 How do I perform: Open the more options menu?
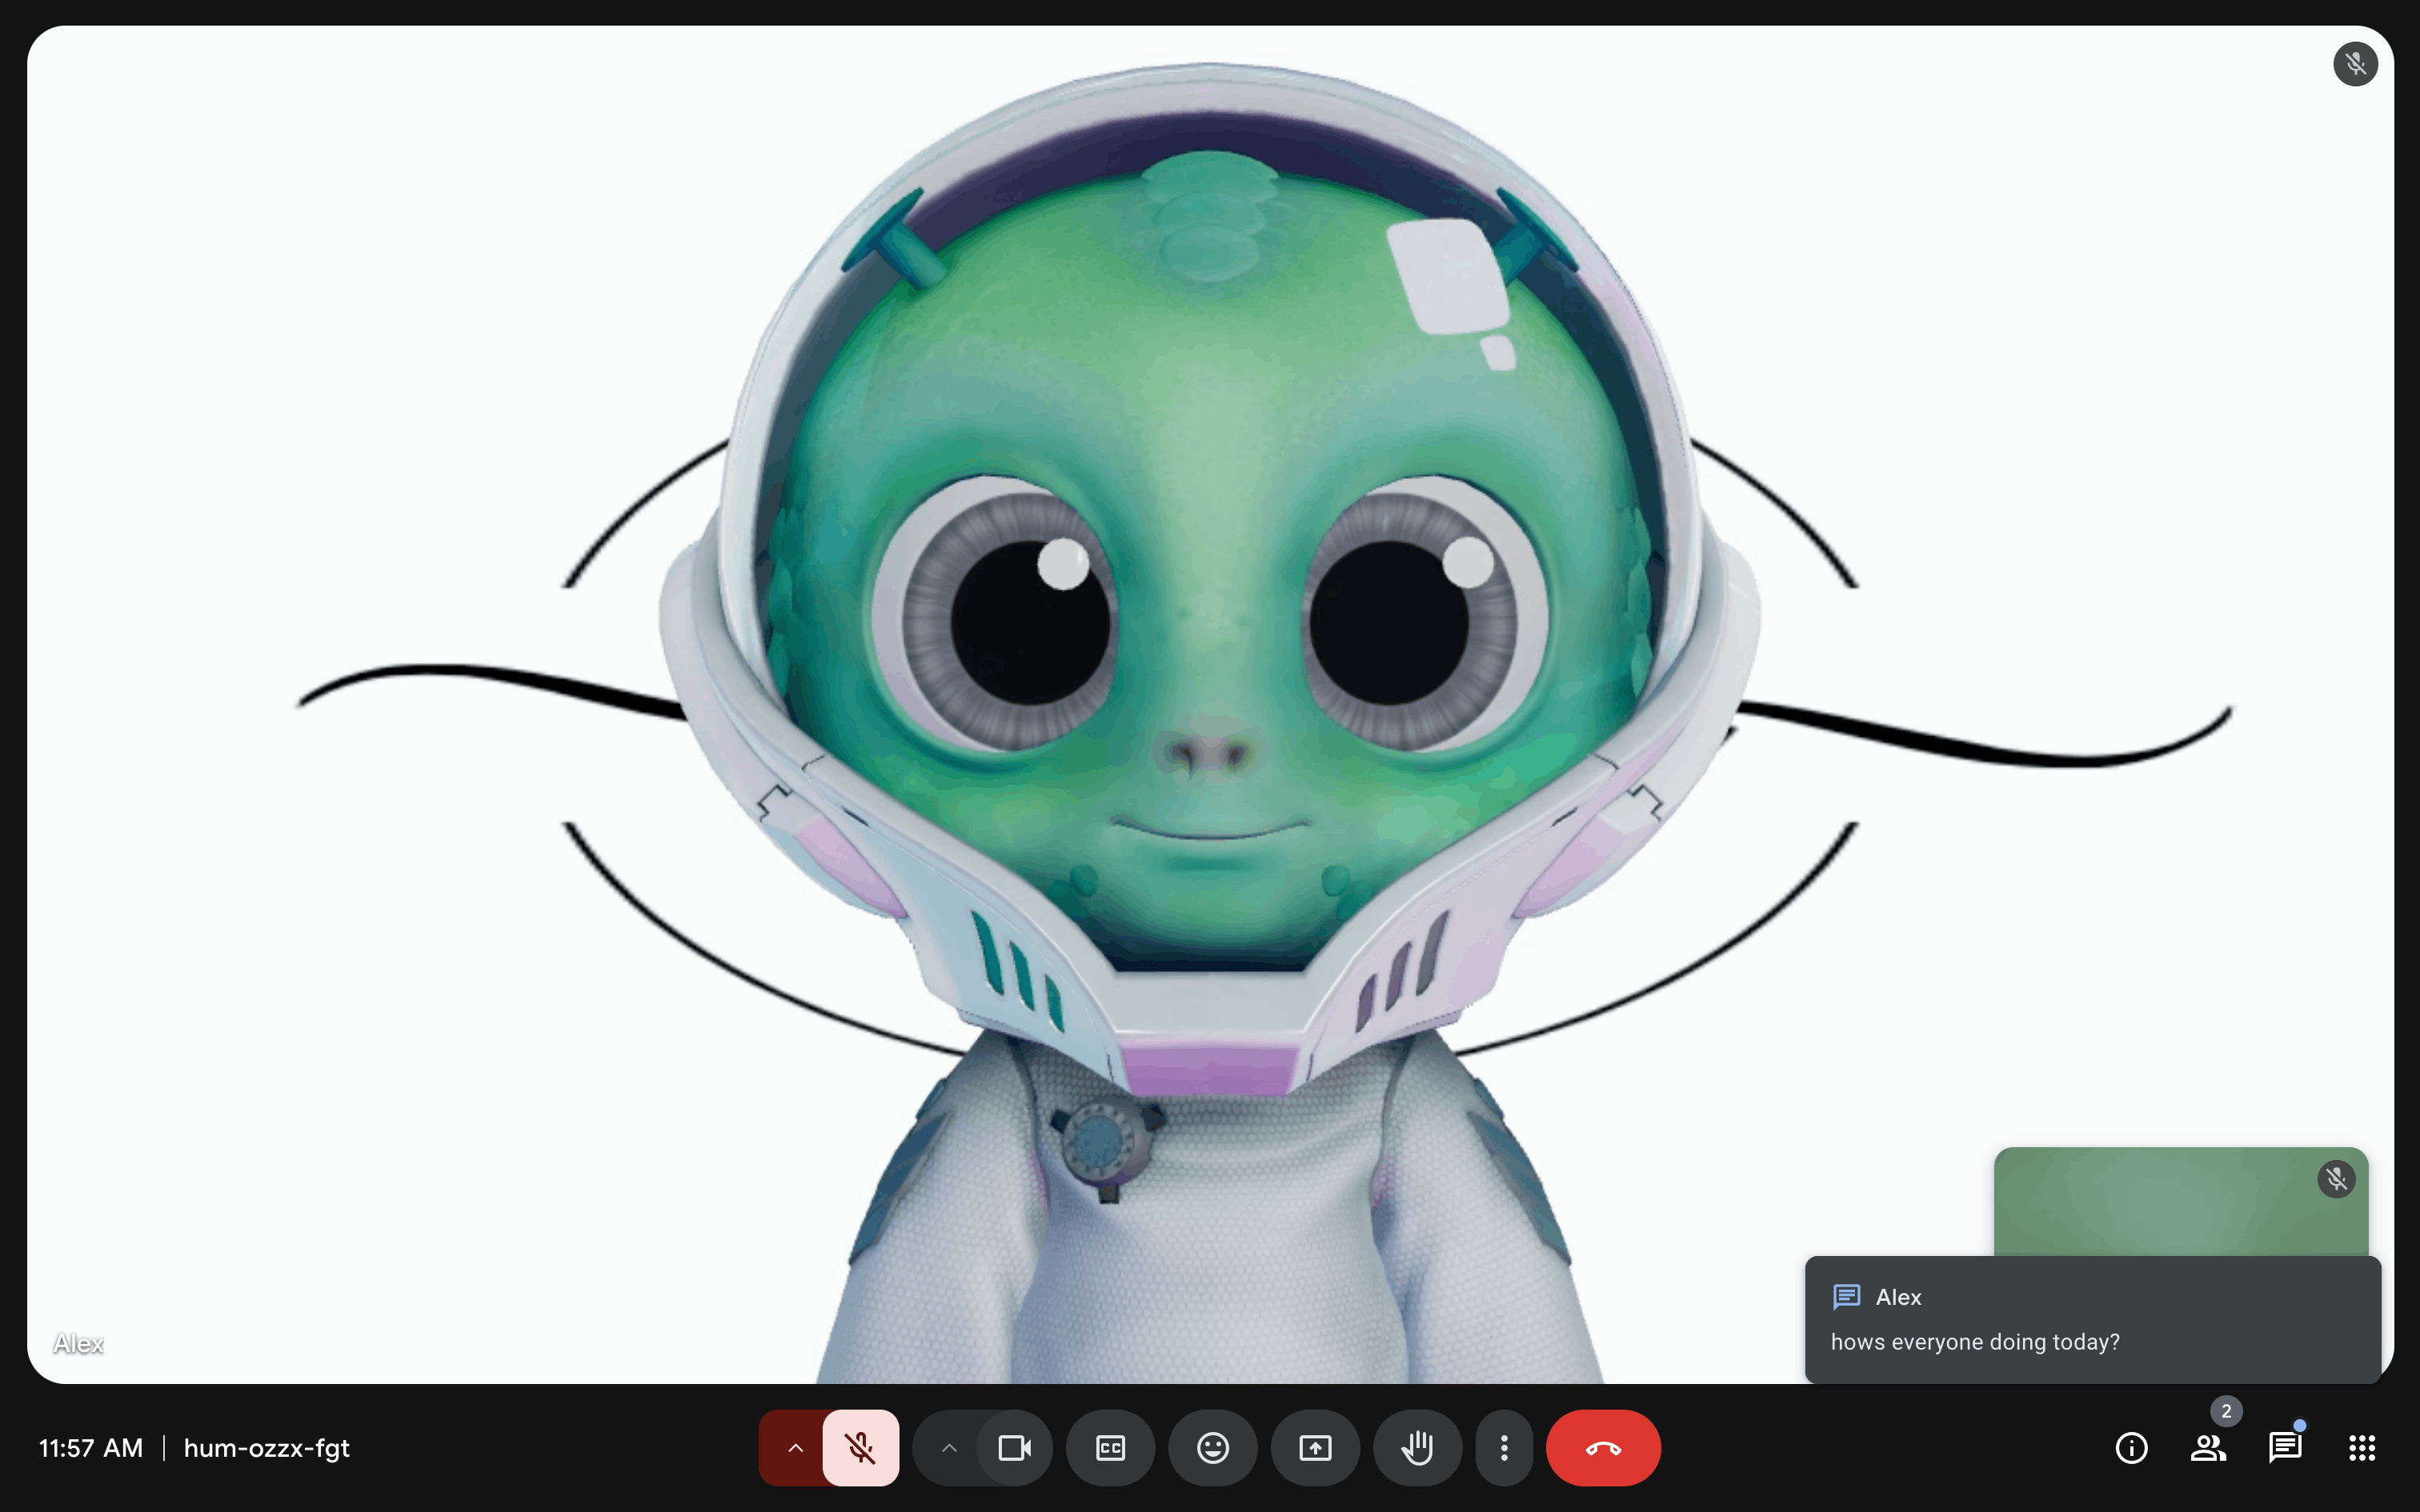[1503, 1447]
